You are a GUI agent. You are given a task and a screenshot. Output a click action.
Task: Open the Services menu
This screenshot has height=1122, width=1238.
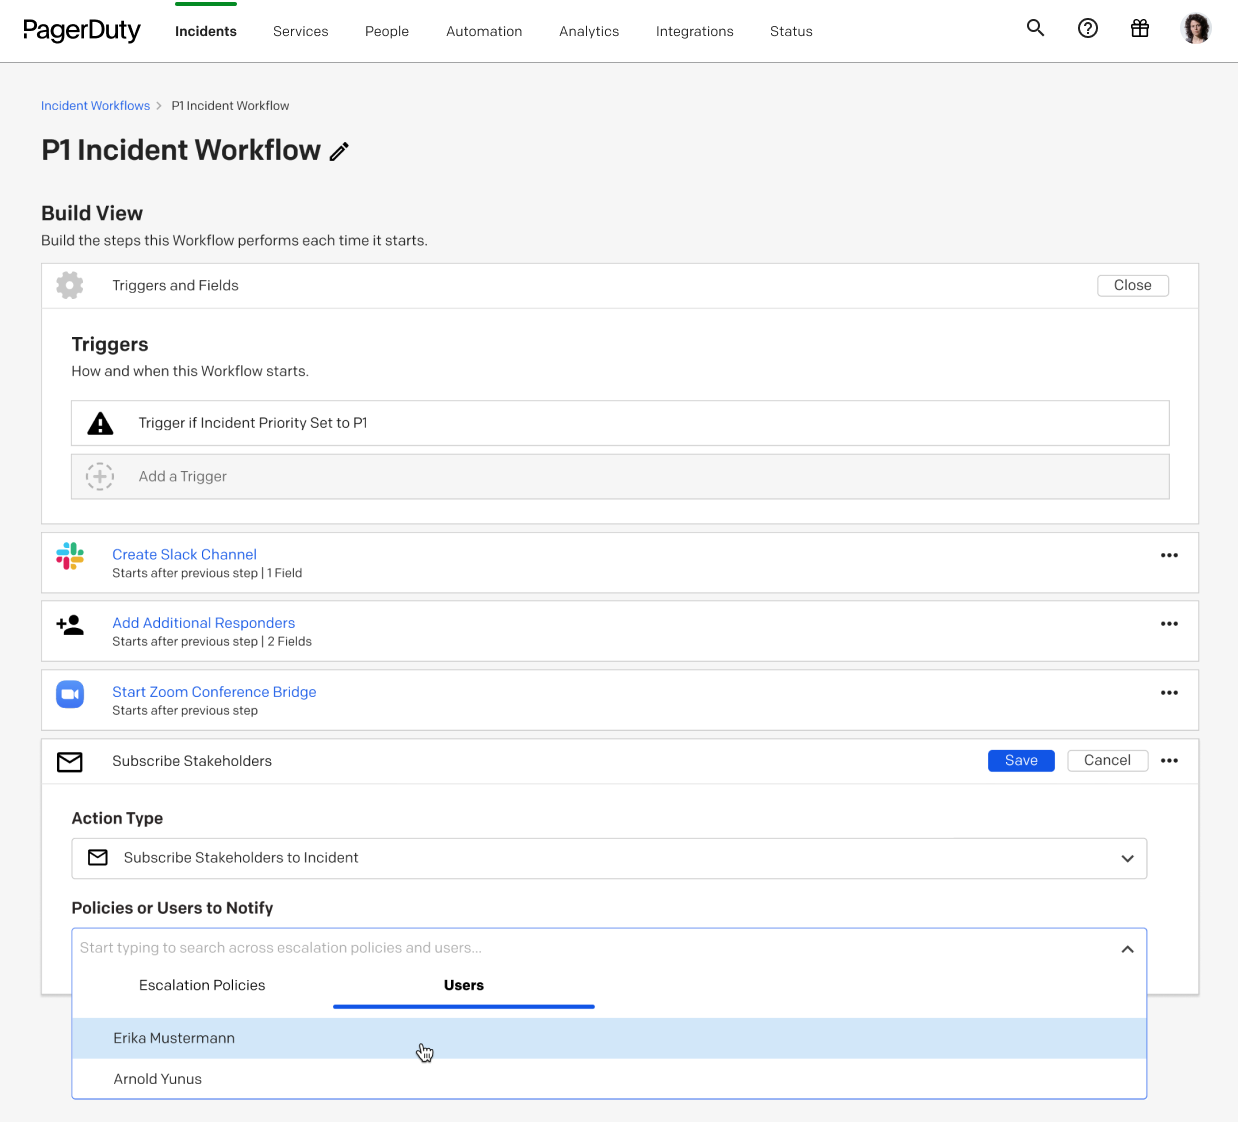[x=300, y=32]
